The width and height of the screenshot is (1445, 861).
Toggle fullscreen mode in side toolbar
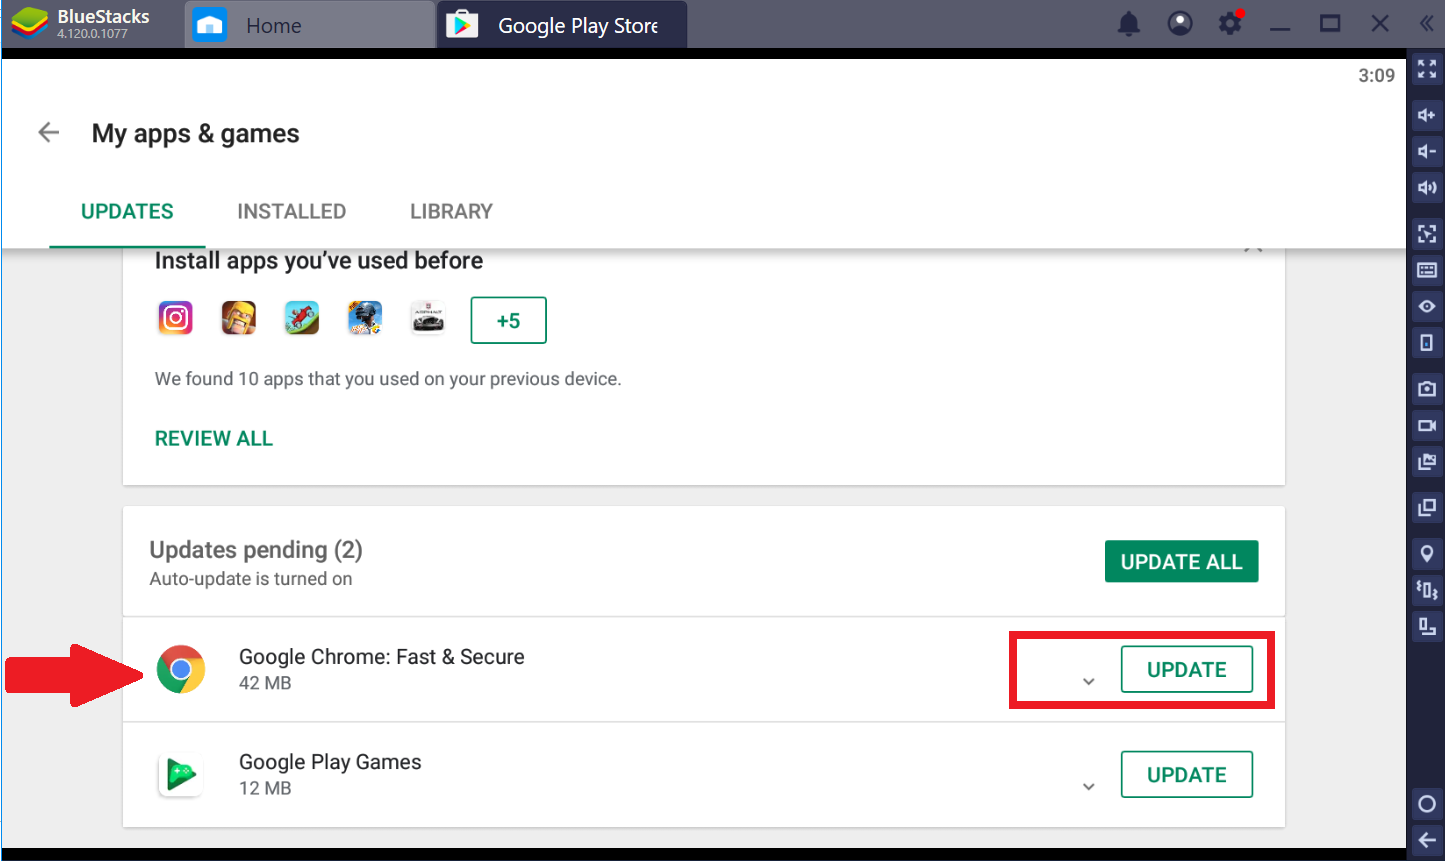pos(1427,69)
